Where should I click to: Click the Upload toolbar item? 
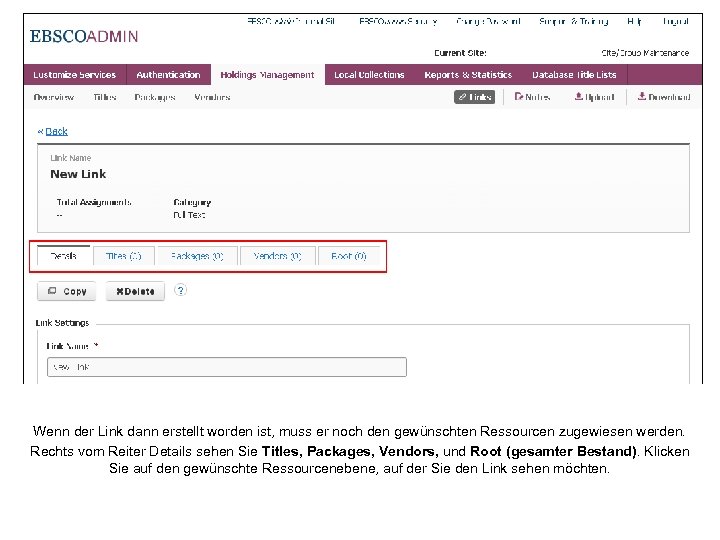point(594,97)
